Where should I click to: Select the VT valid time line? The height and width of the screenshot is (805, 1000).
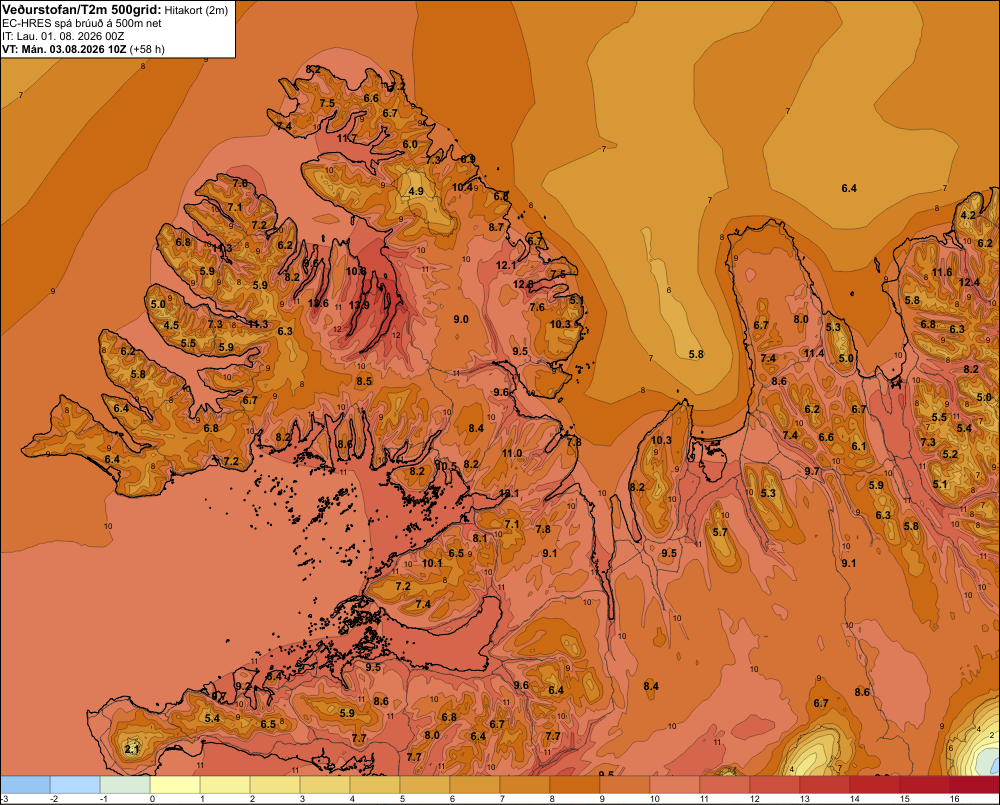(83, 49)
